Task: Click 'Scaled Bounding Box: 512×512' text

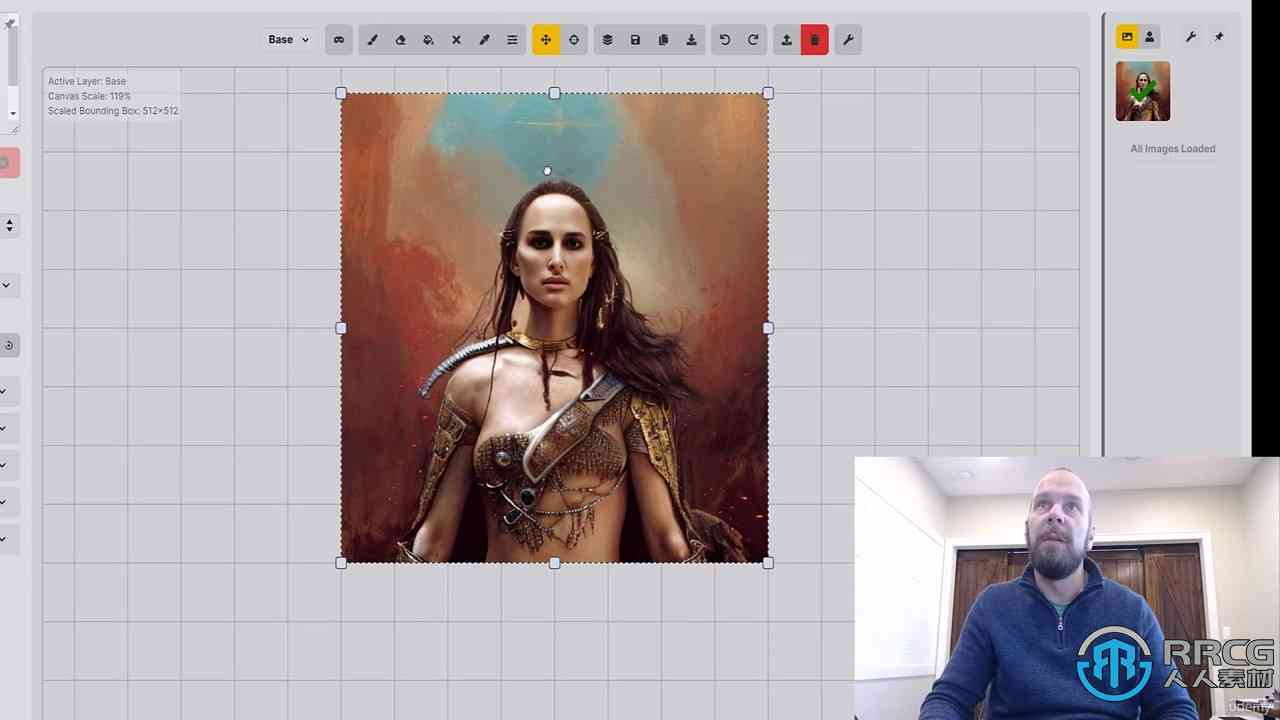Action: (x=113, y=111)
